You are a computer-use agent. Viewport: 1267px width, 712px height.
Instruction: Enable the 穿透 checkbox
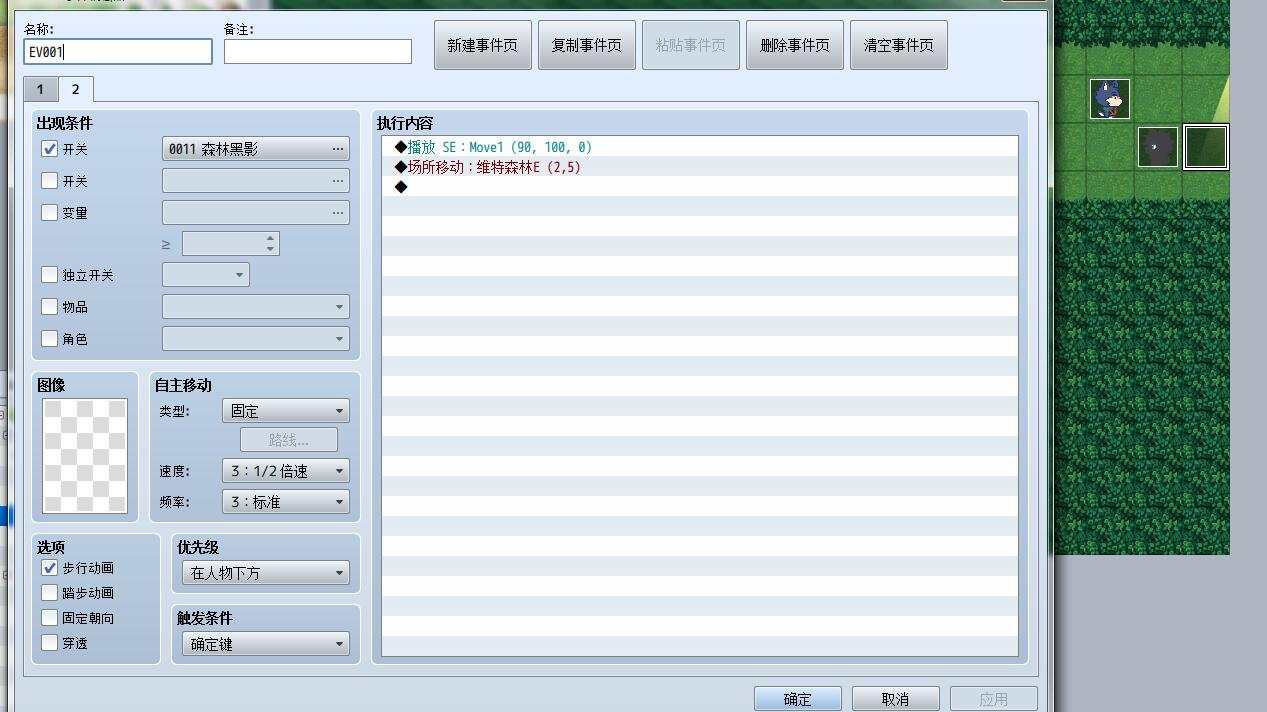pos(49,643)
